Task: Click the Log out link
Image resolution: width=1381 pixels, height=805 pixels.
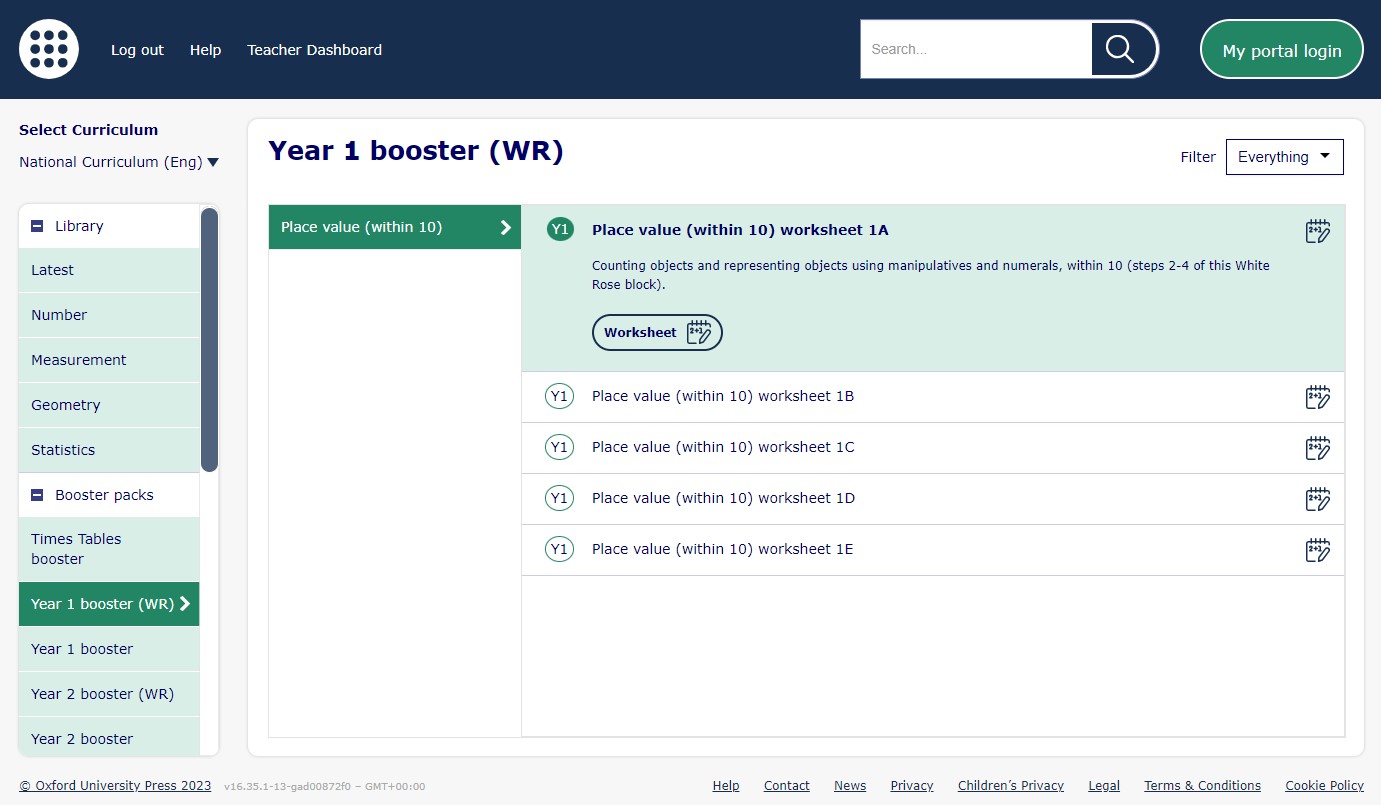Action: click(137, 50)
